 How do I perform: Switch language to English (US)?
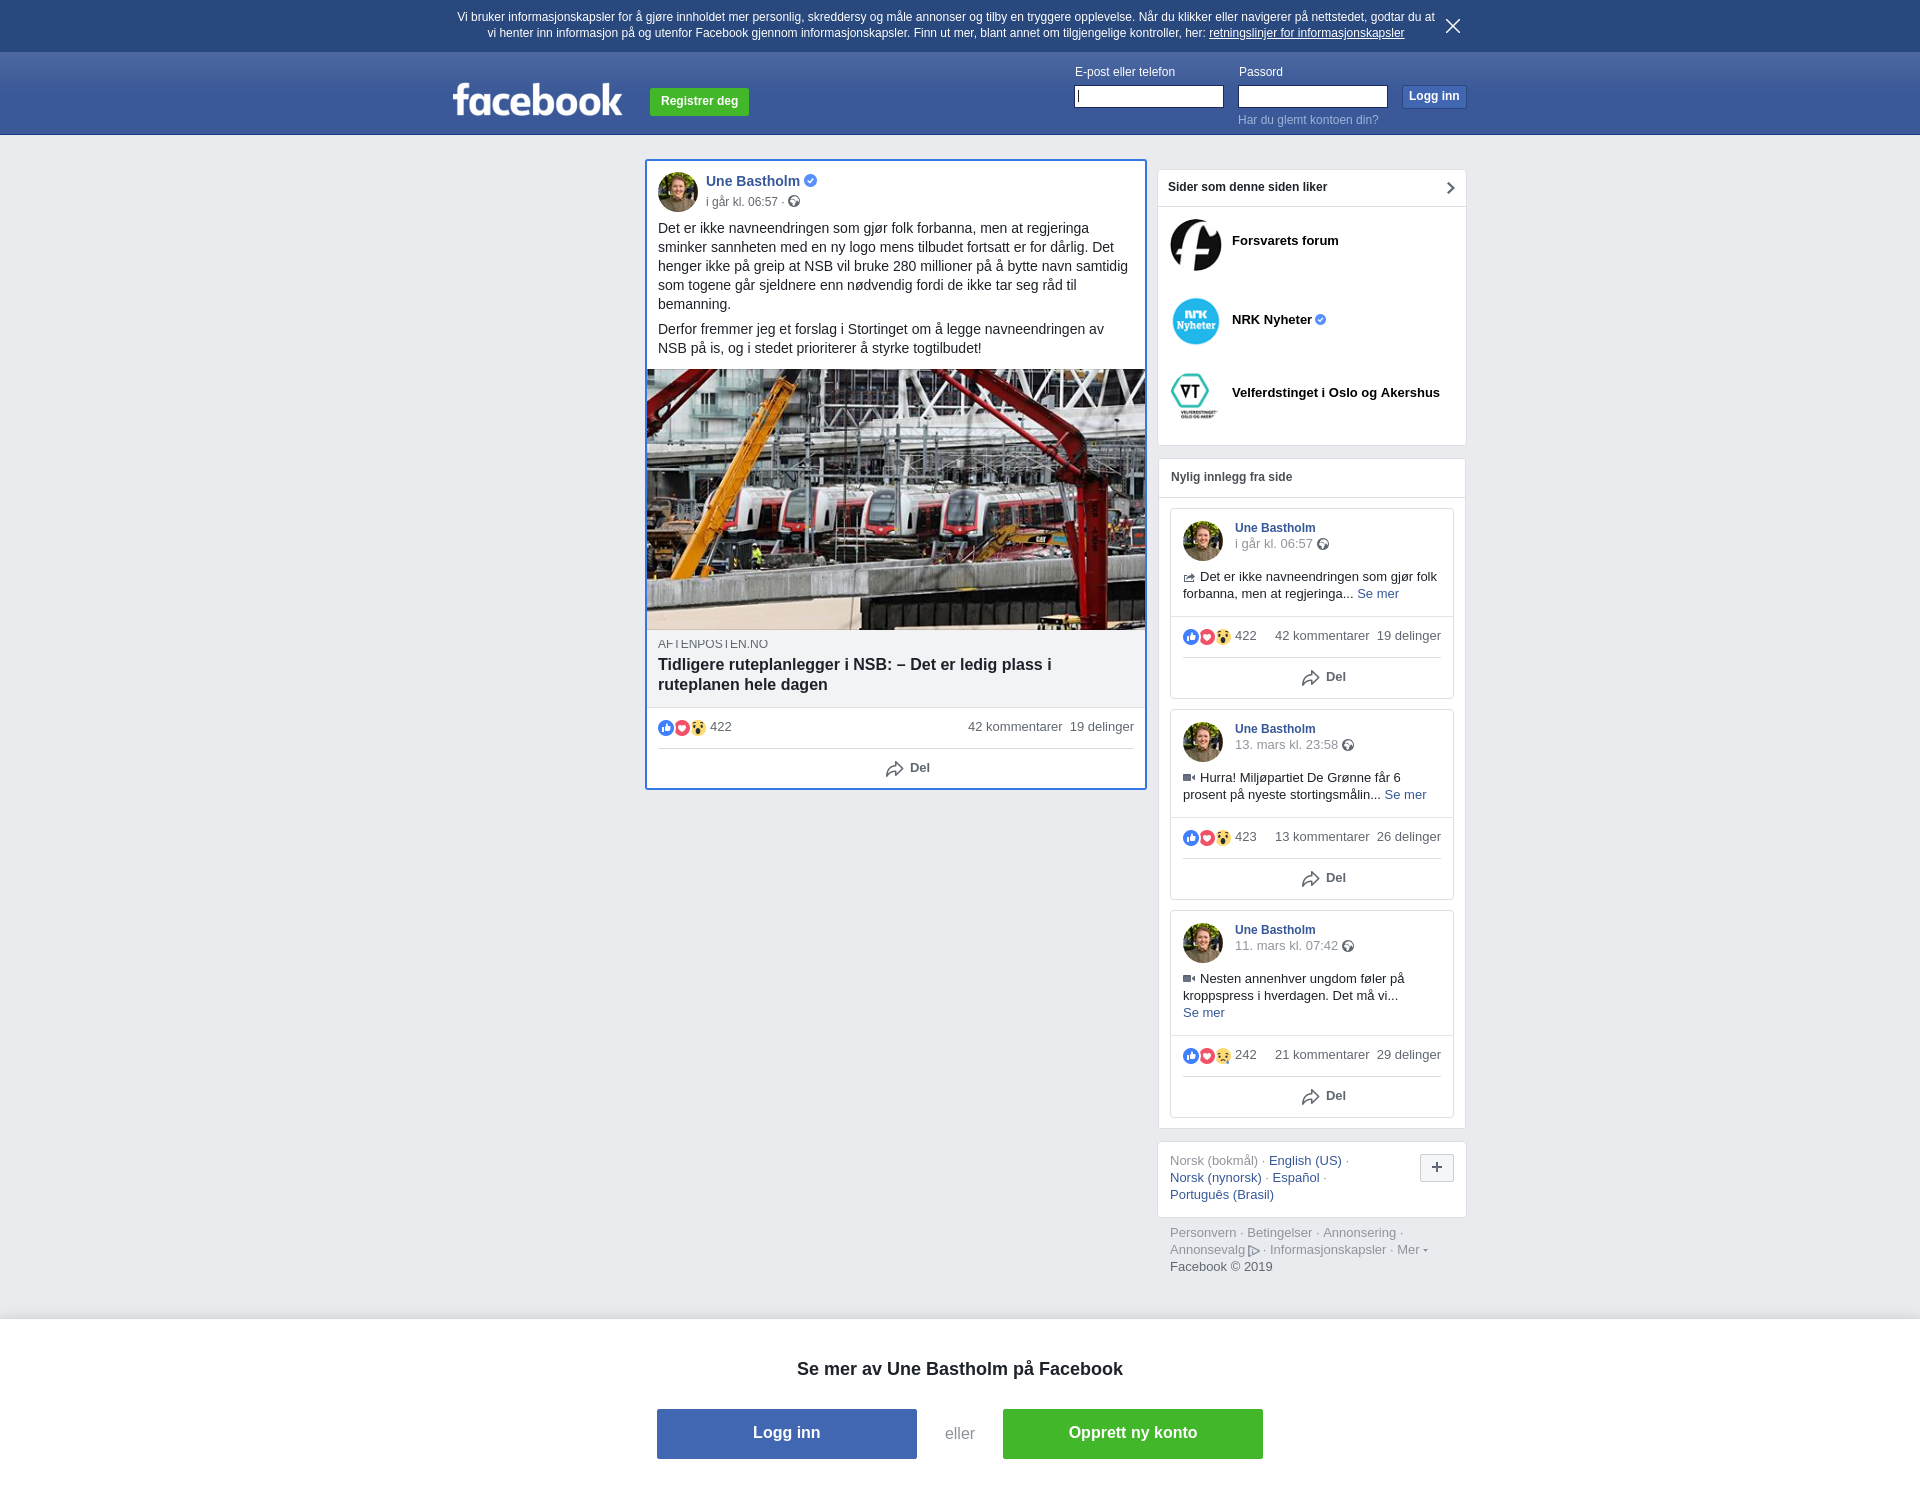[1305, 1161]
